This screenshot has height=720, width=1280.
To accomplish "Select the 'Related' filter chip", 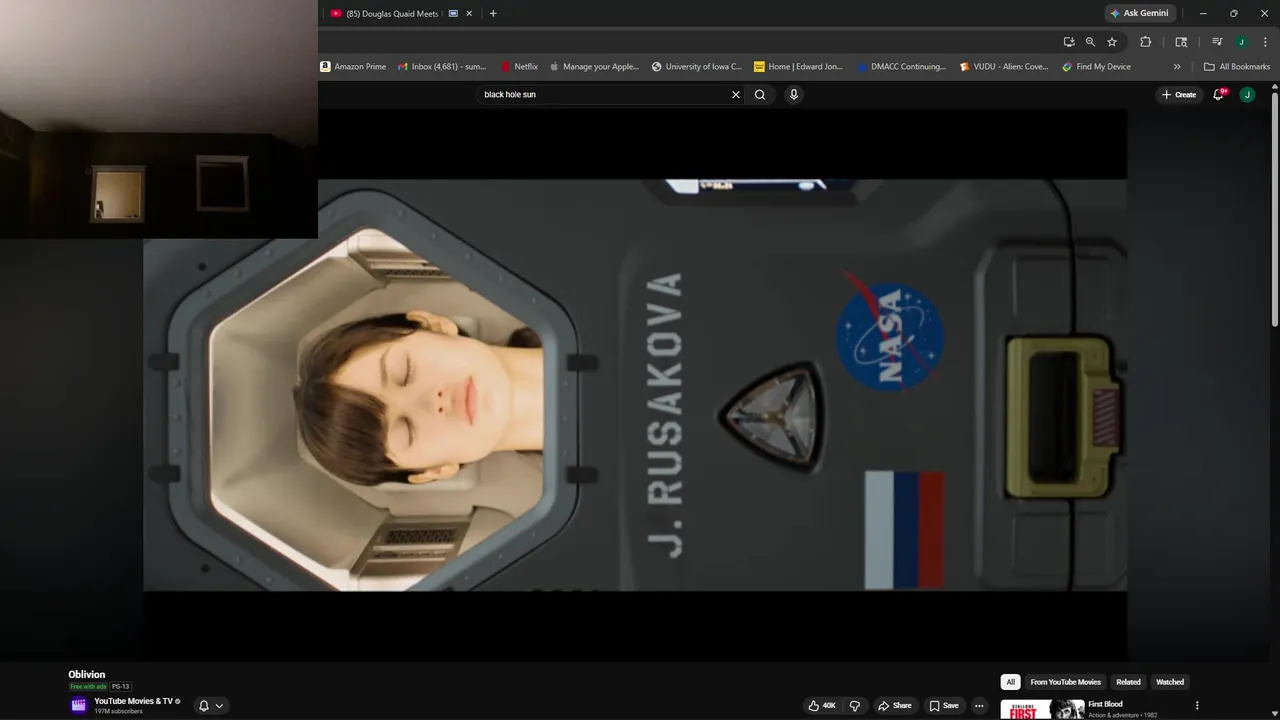I will point(1128,682).
